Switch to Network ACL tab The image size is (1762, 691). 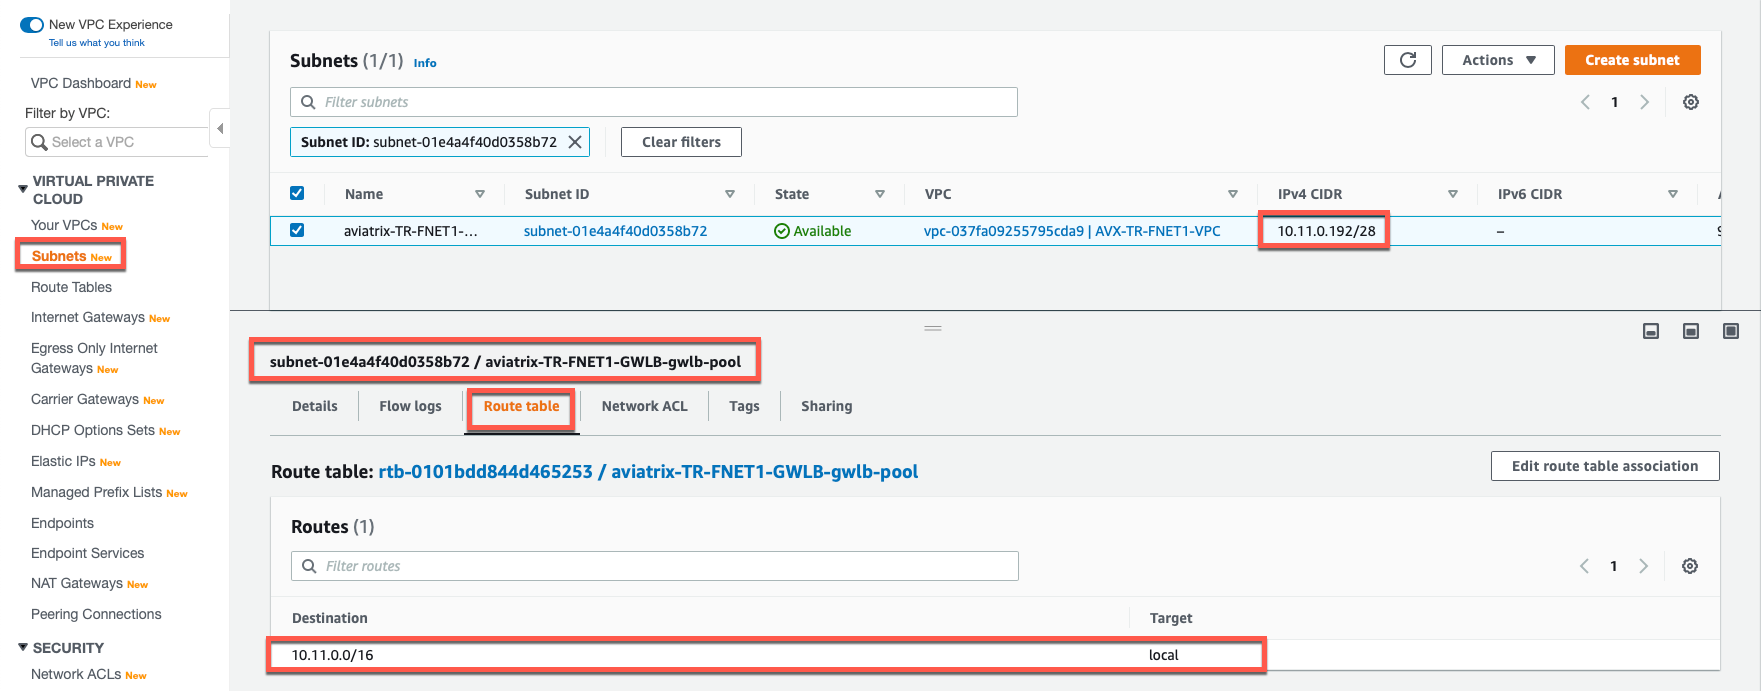pyautogui.click(x=645, y=406)
